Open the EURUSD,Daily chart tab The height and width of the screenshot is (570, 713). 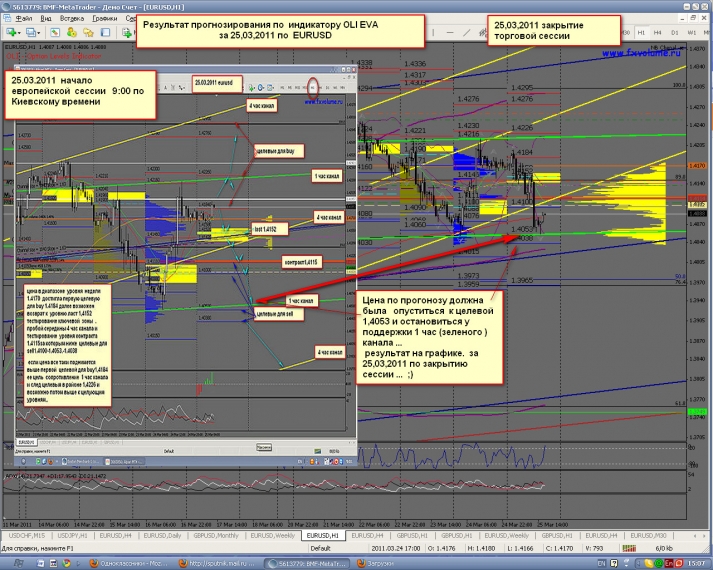tap(162, 535)
